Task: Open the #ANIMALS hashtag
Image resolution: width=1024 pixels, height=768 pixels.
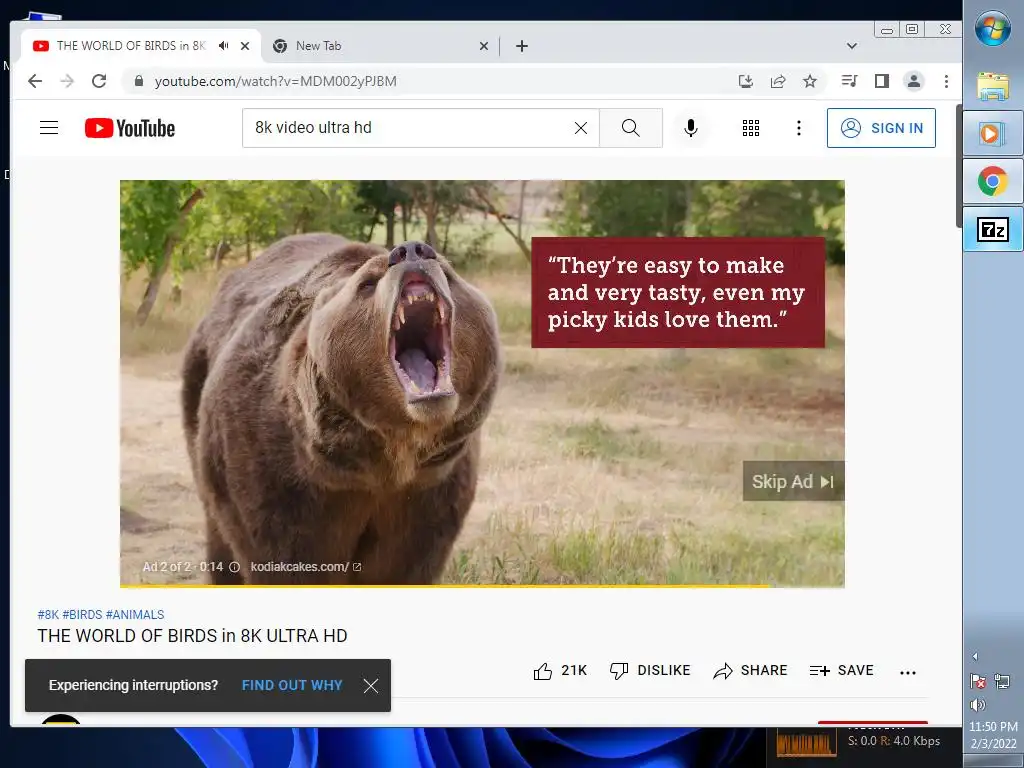Action: (135, 615)
